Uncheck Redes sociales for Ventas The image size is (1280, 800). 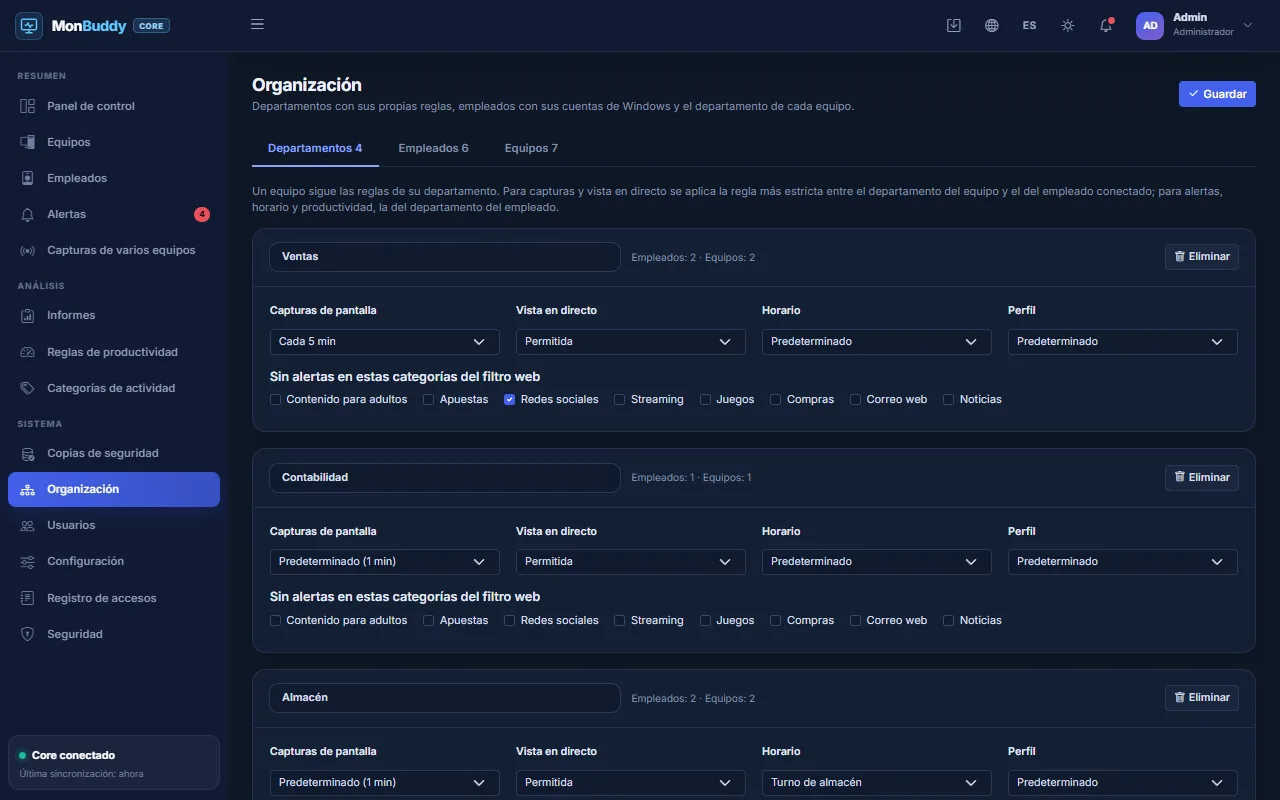(x=510, y=399)
